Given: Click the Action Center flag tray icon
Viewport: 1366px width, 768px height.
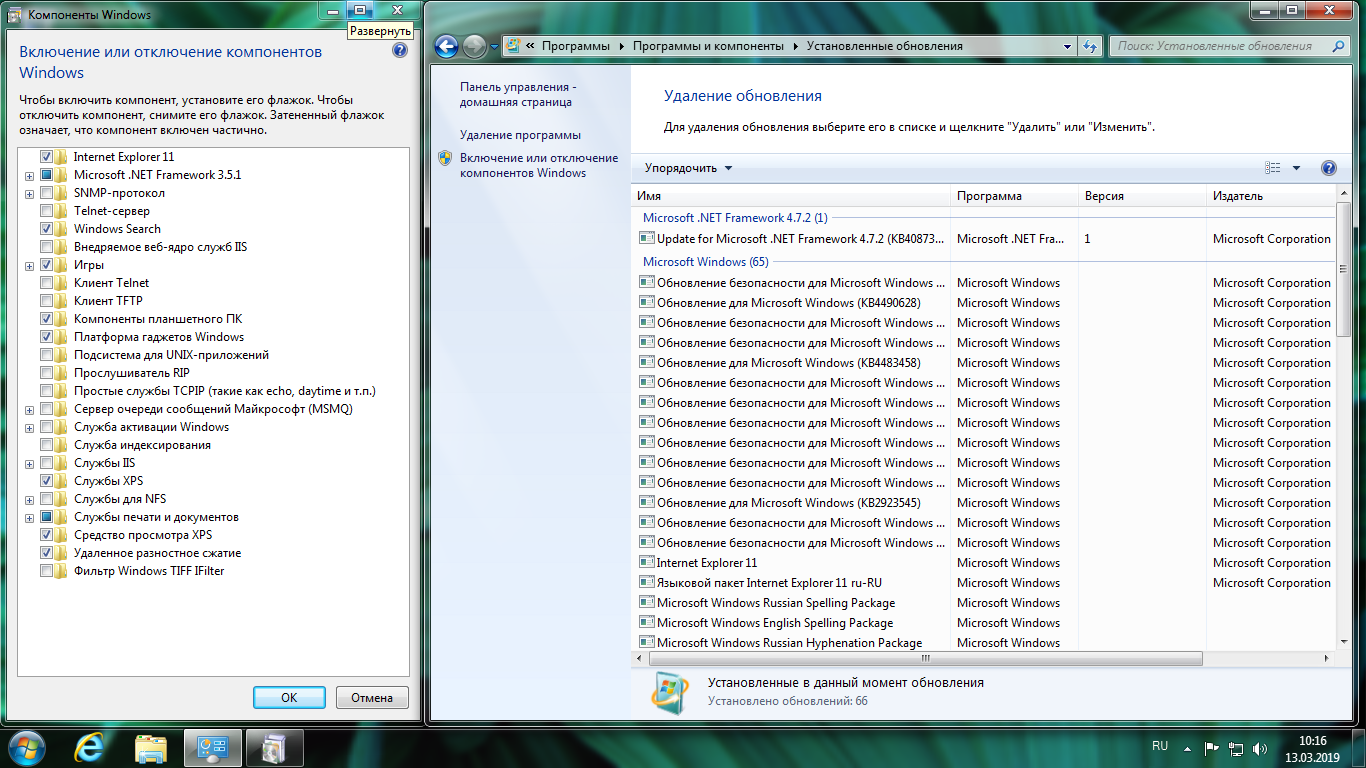Looking at the screenshot, I should (x=1211, y=747).
